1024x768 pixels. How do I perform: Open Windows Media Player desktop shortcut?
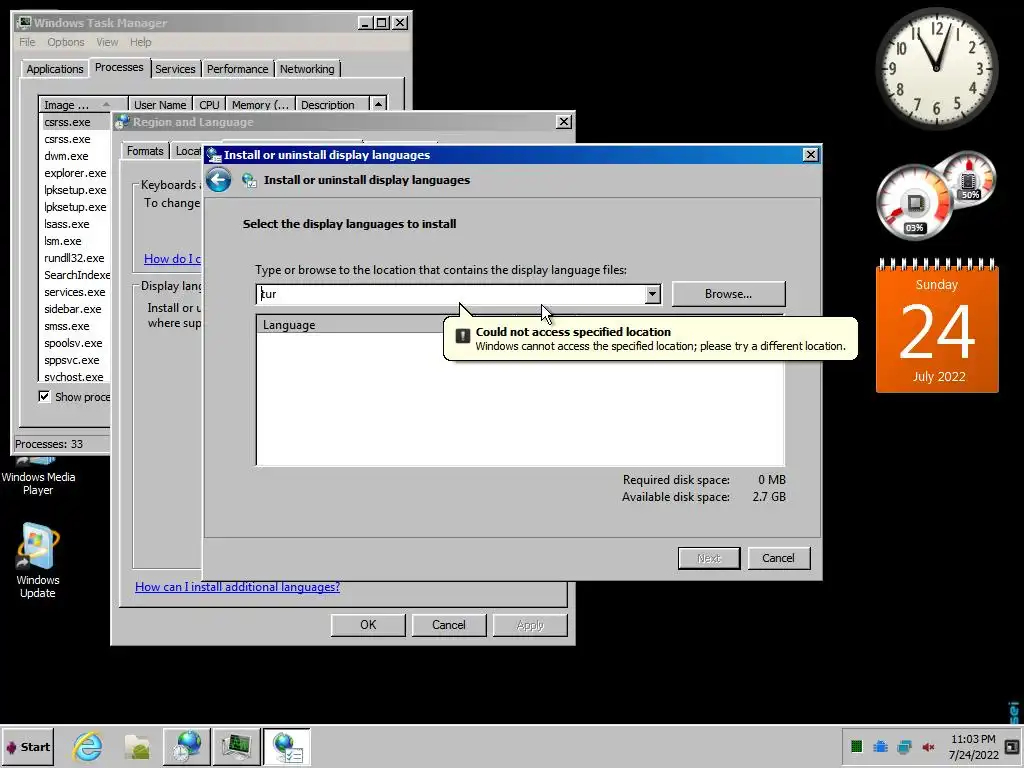click(38, 477)
